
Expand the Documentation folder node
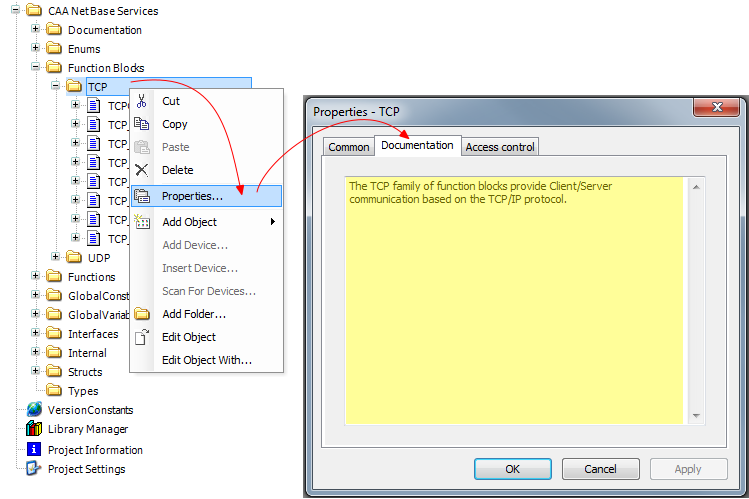point(36,29)
